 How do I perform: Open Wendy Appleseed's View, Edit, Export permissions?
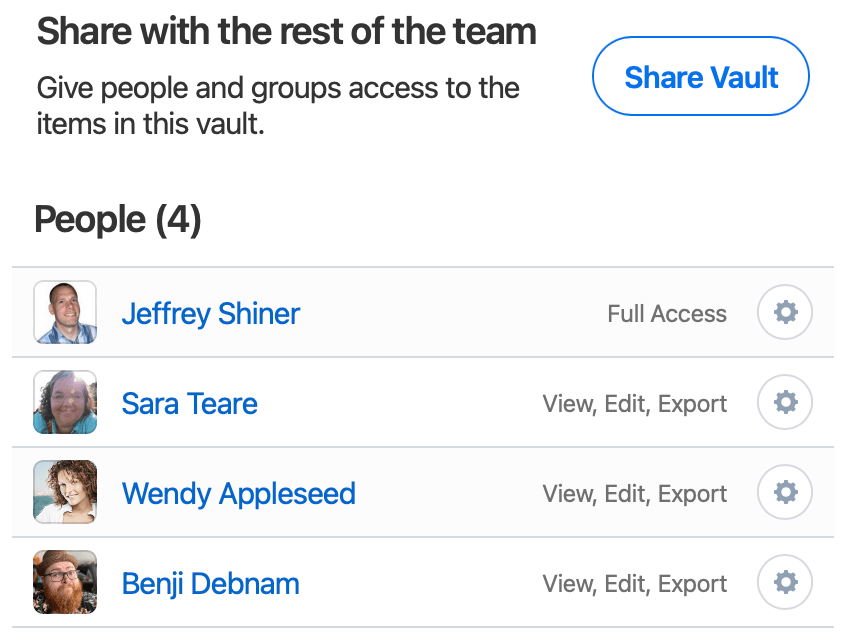point(634,493)
